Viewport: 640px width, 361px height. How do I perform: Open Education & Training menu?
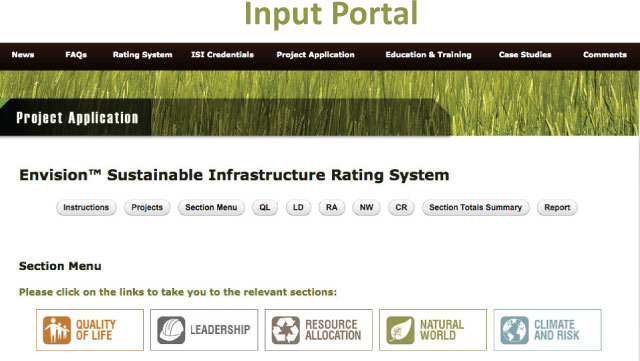tap(429, 55)
